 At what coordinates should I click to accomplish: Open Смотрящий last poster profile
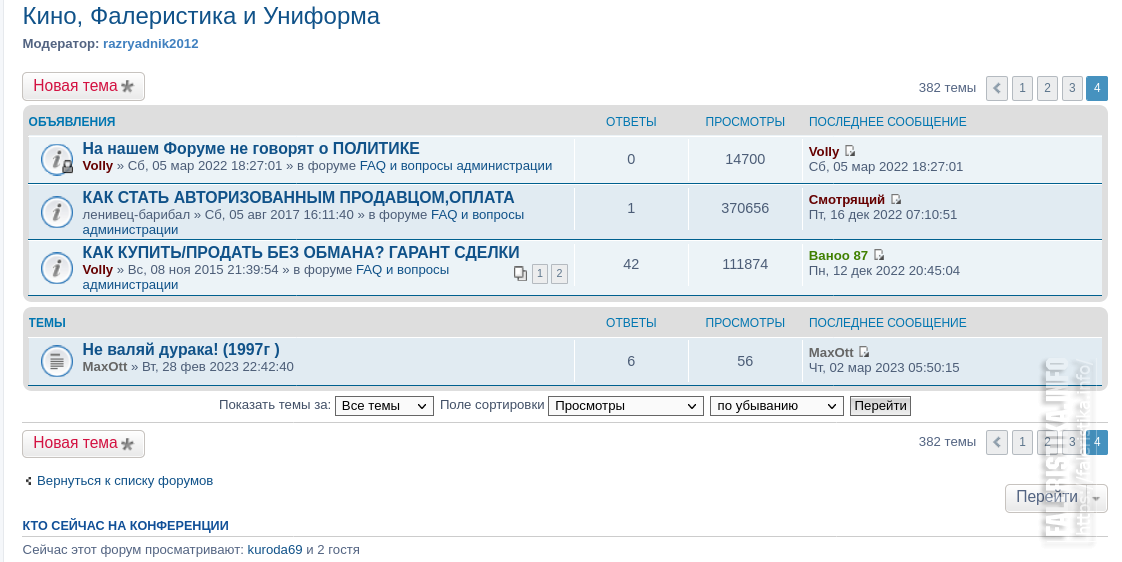847,200
